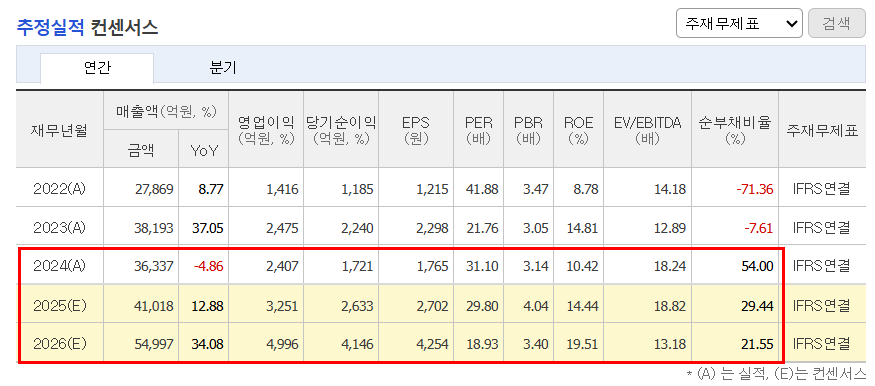The height and width of the screenshot is (386, 875).
Task: Click net income value 1,721
Action: point(357,267)
